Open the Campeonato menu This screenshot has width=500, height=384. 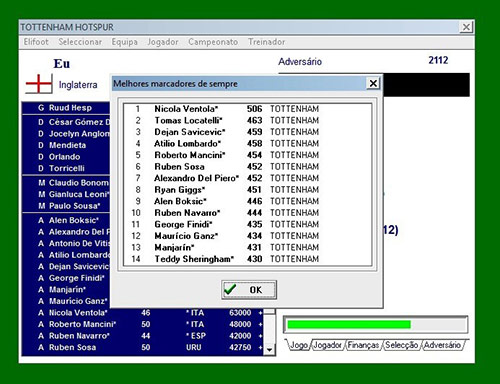[213, 42]
